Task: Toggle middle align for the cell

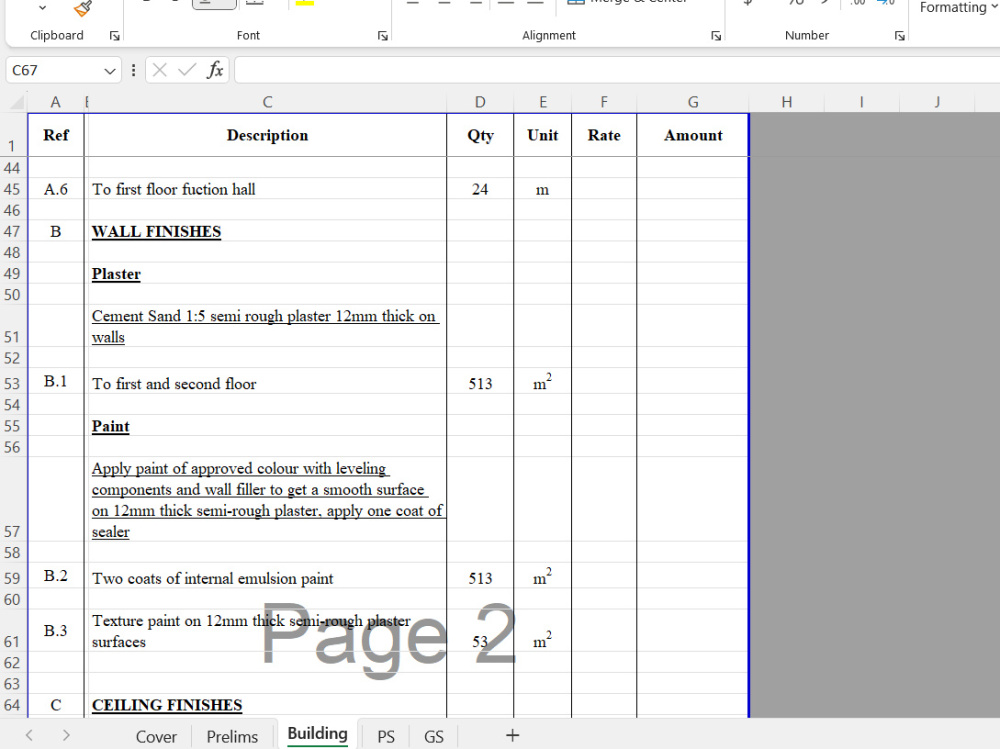Action: (444, 4)
